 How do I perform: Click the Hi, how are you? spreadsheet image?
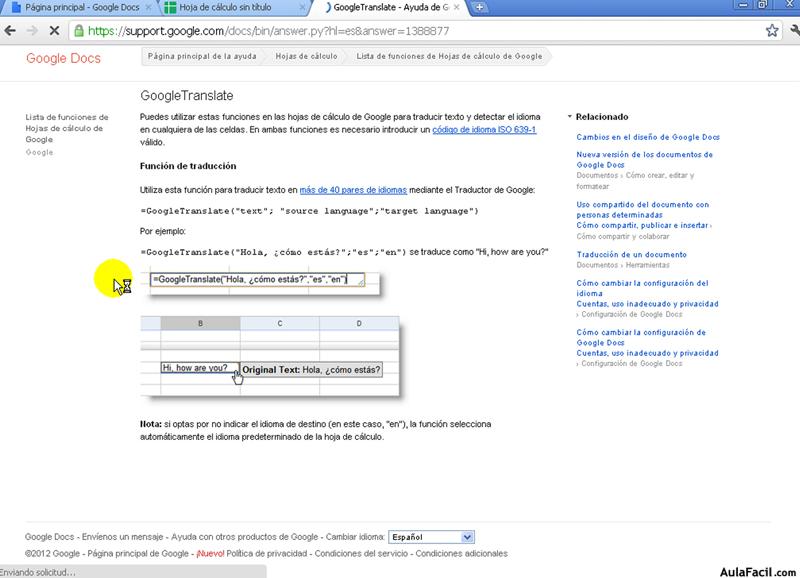click(x=270, y=356)
